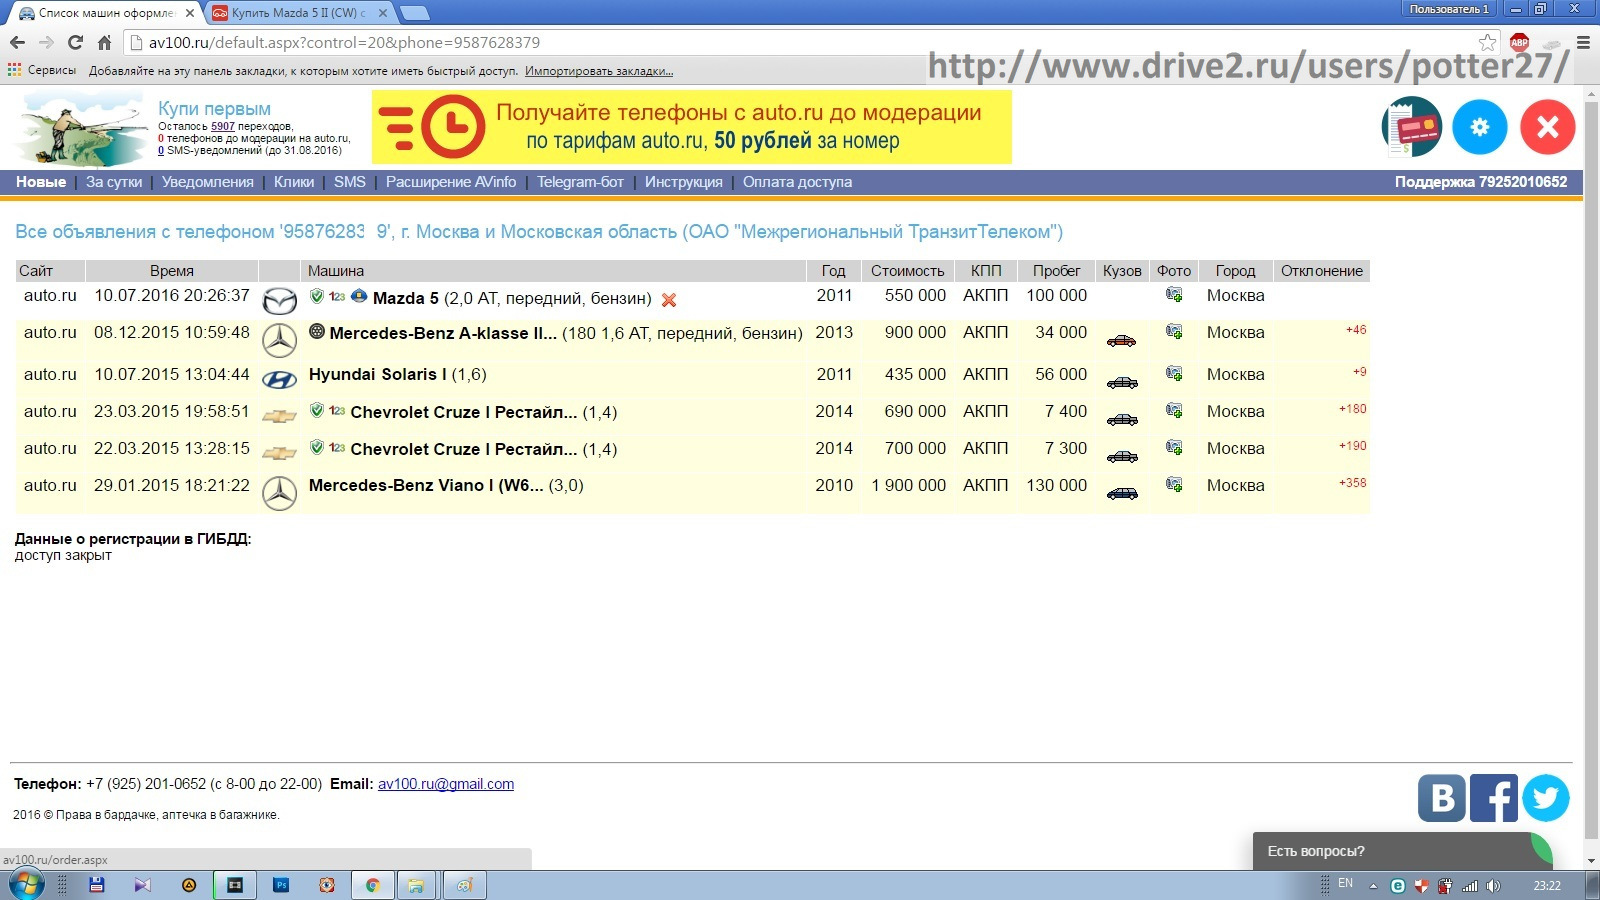
Task: Open the payment card round icon
Action: pos(1412,127)
